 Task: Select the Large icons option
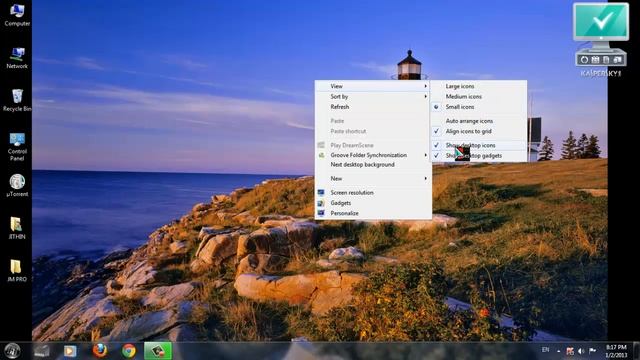tap(479, 86)
